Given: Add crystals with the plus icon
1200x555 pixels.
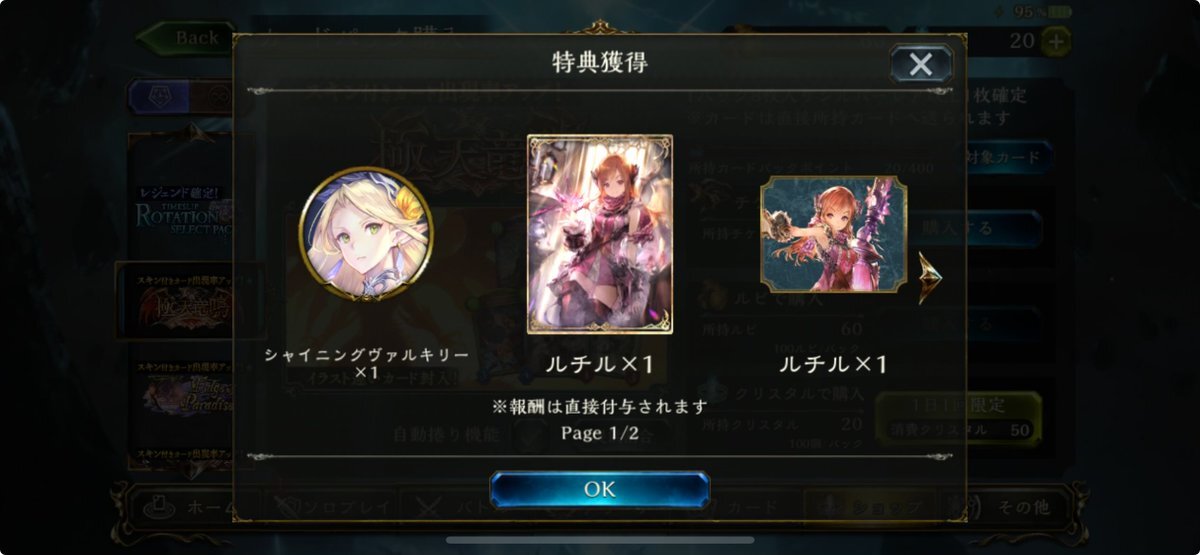Looking at the screenshot, I should click(1054, 41).
